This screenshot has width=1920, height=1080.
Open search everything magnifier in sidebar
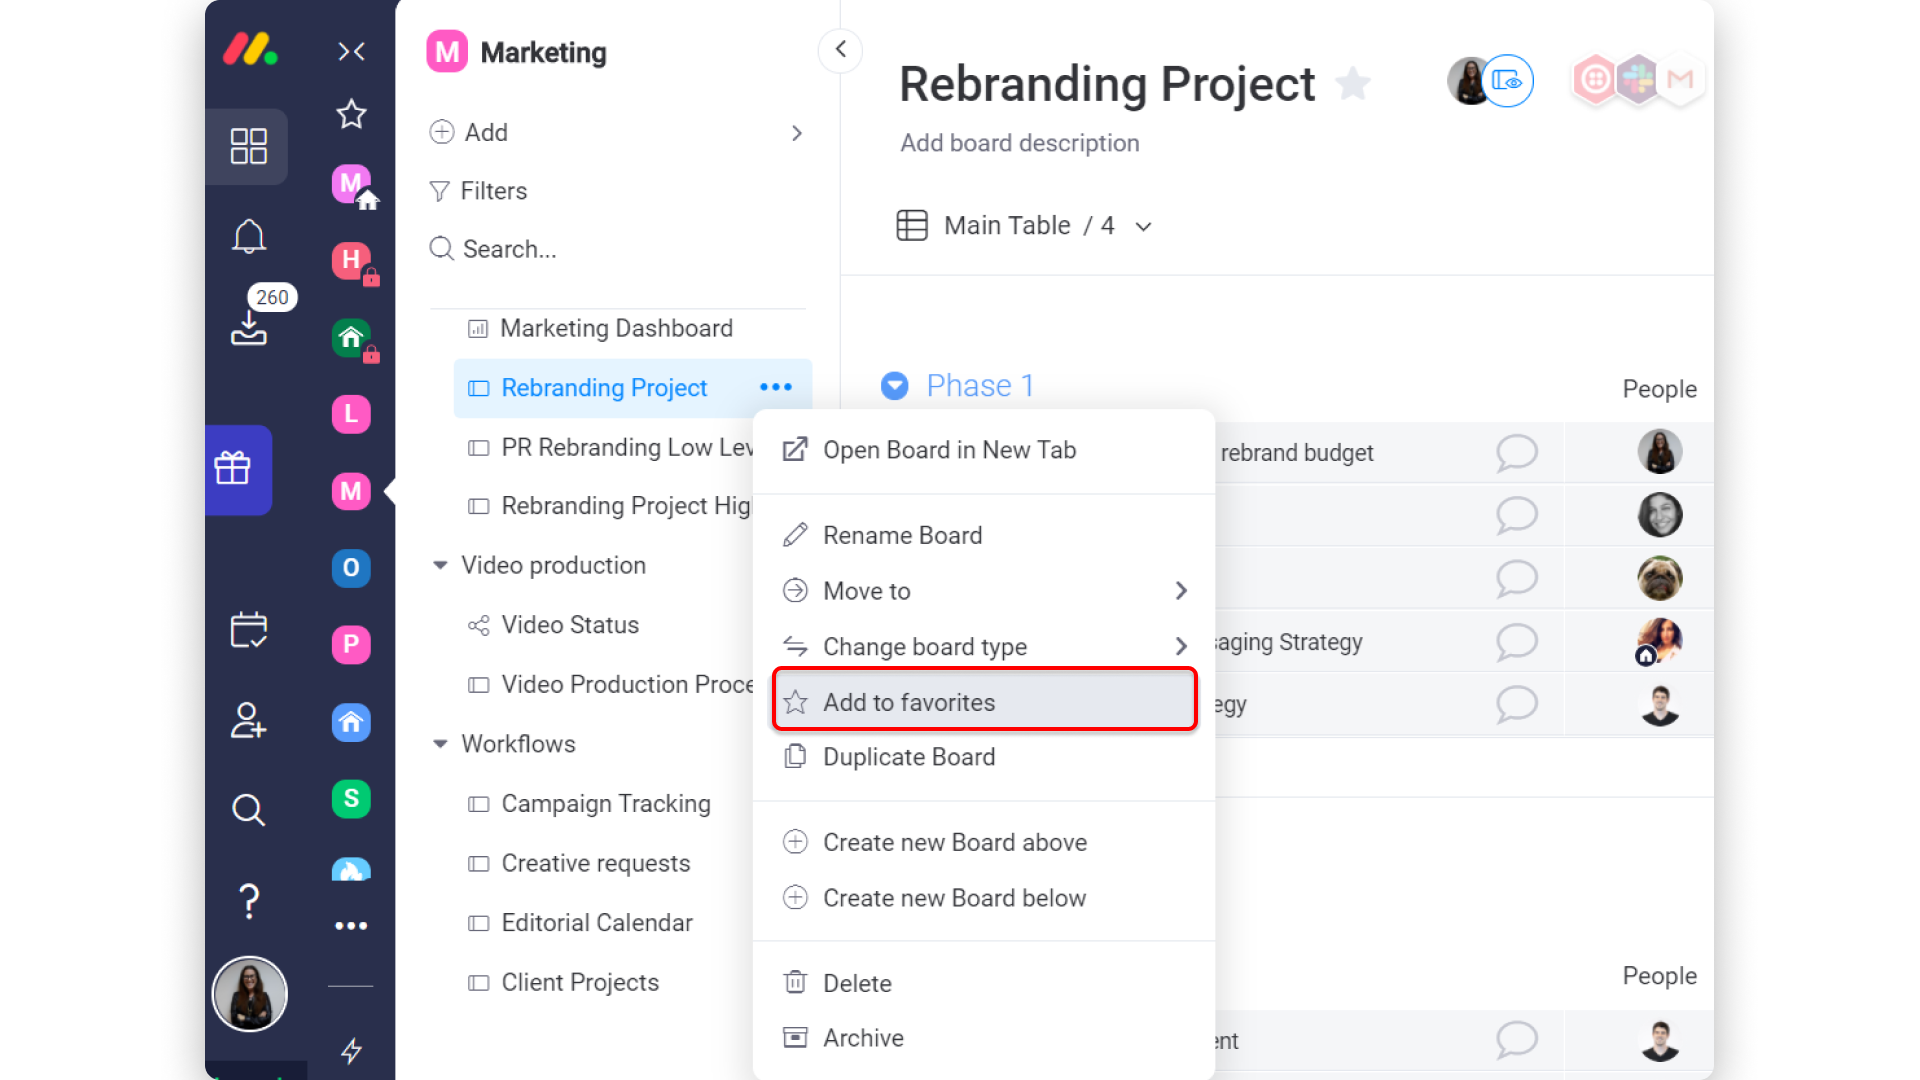pos(248,809)
